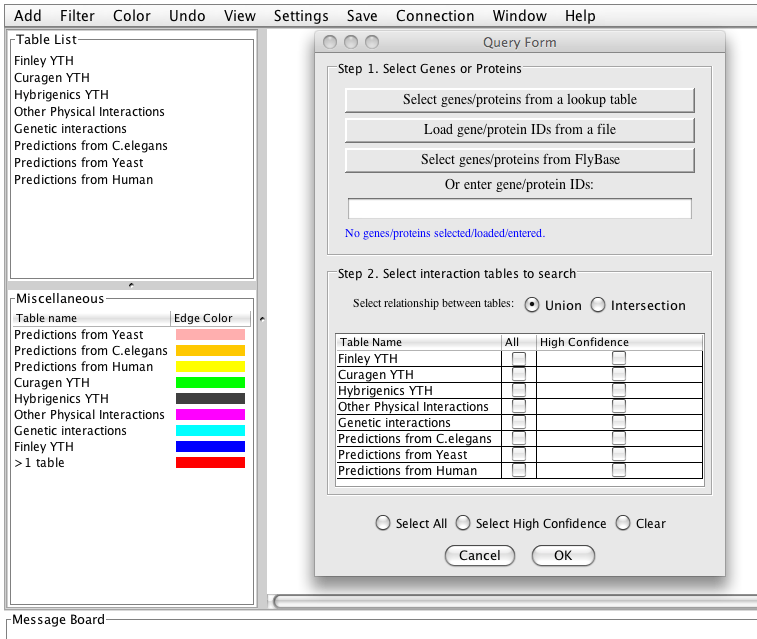
Task: Check High Confidence box for Curagen YTH
Action: 619,374
